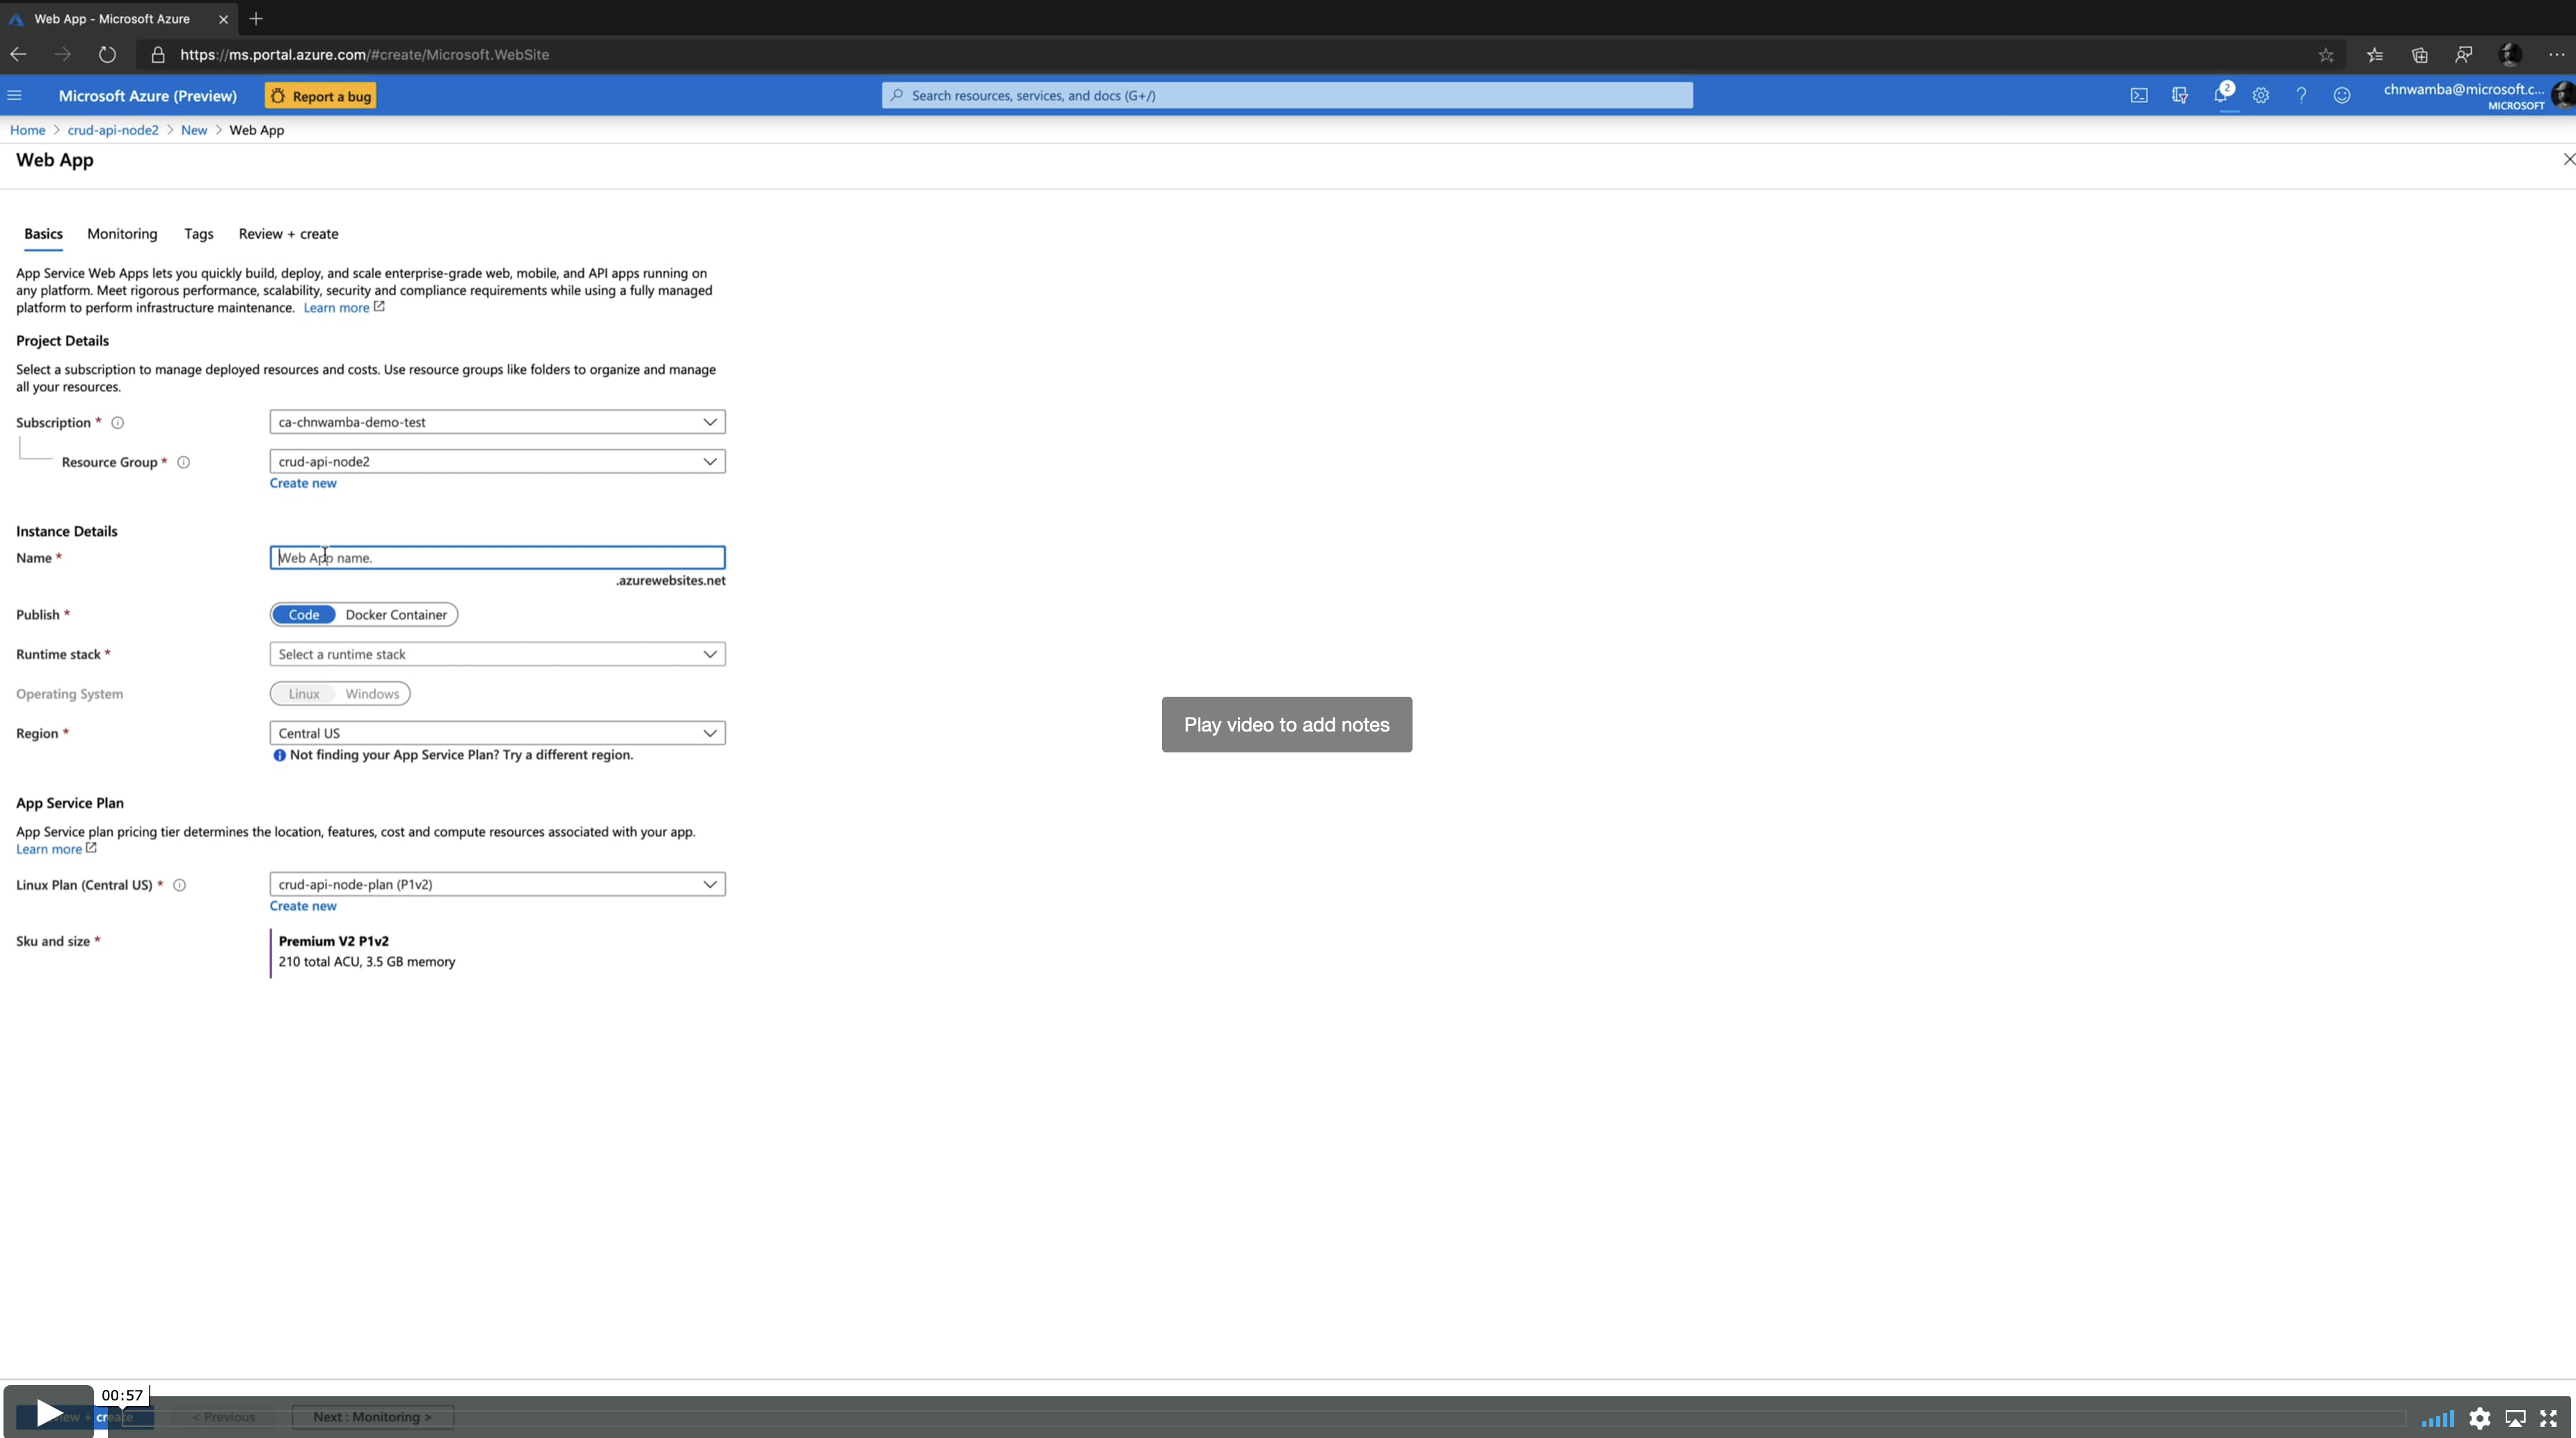Click Create new under Linux Plan

click(303, 906)
